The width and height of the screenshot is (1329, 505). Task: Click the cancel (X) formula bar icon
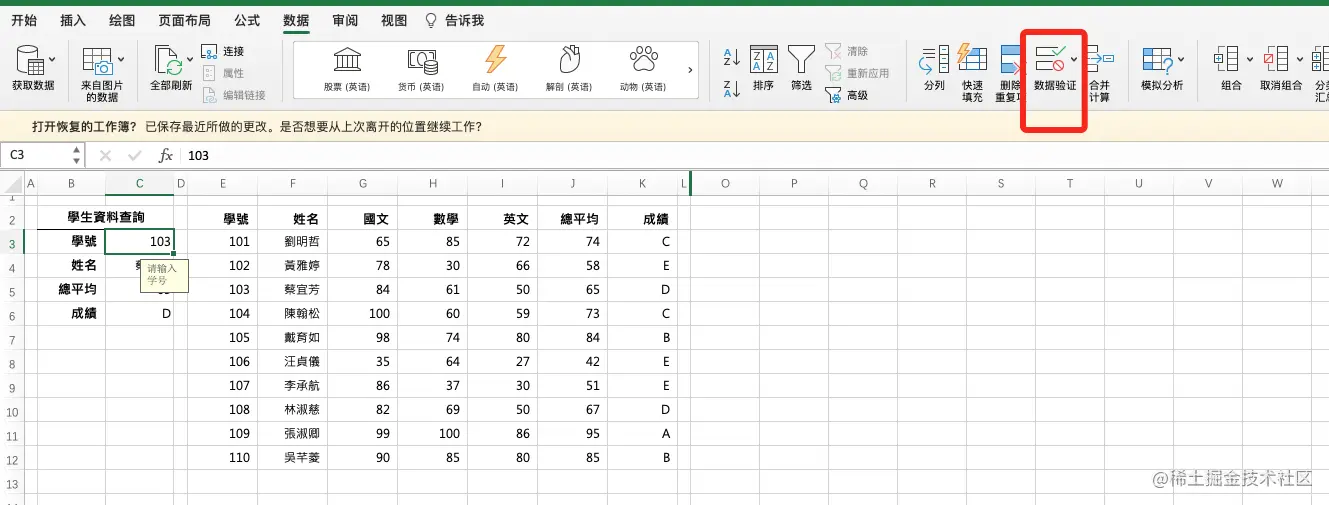[105, 155]
